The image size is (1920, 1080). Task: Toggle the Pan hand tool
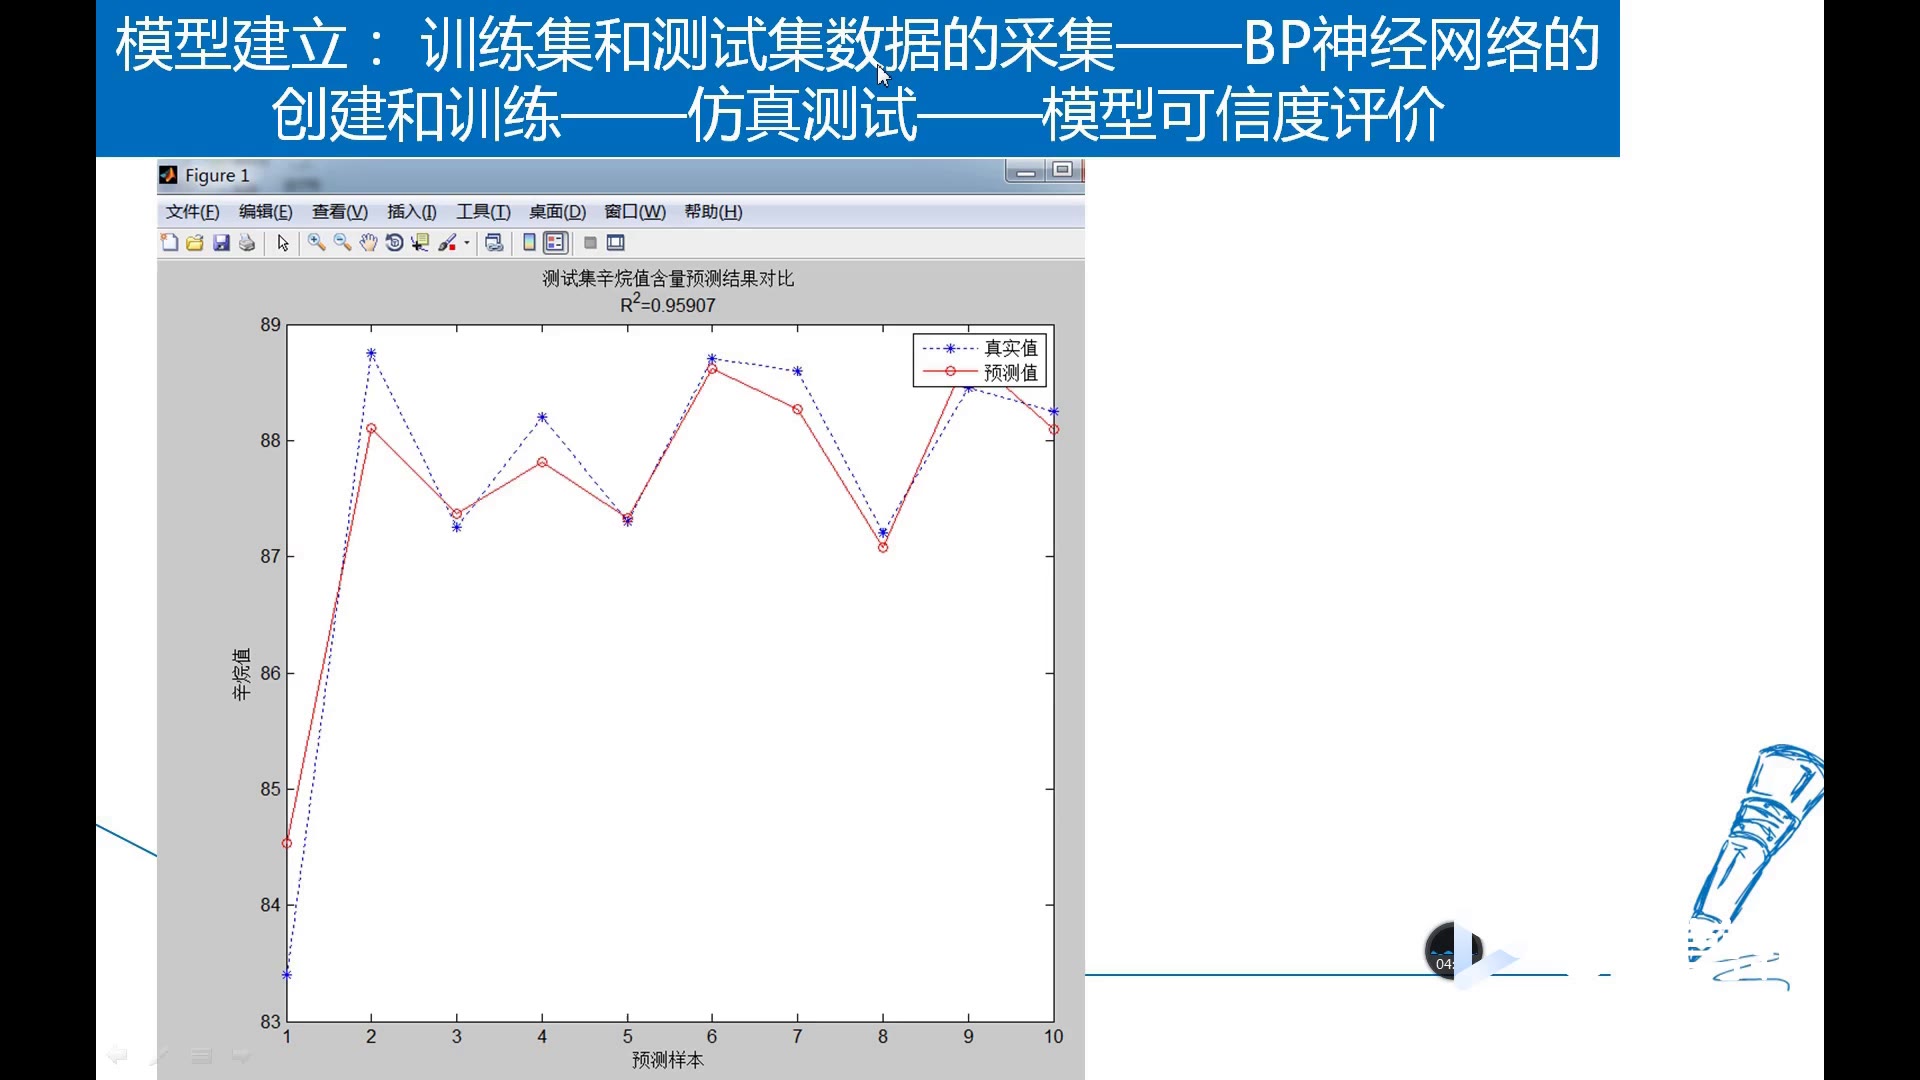pos(367,243)
